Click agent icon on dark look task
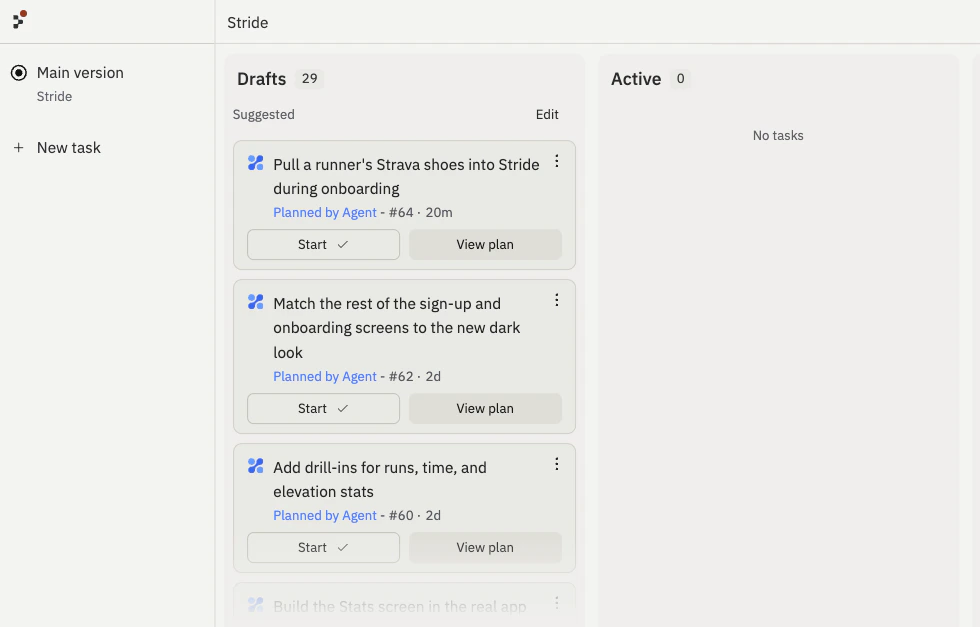This screenshot has width=980, height=627. [256, 302]
